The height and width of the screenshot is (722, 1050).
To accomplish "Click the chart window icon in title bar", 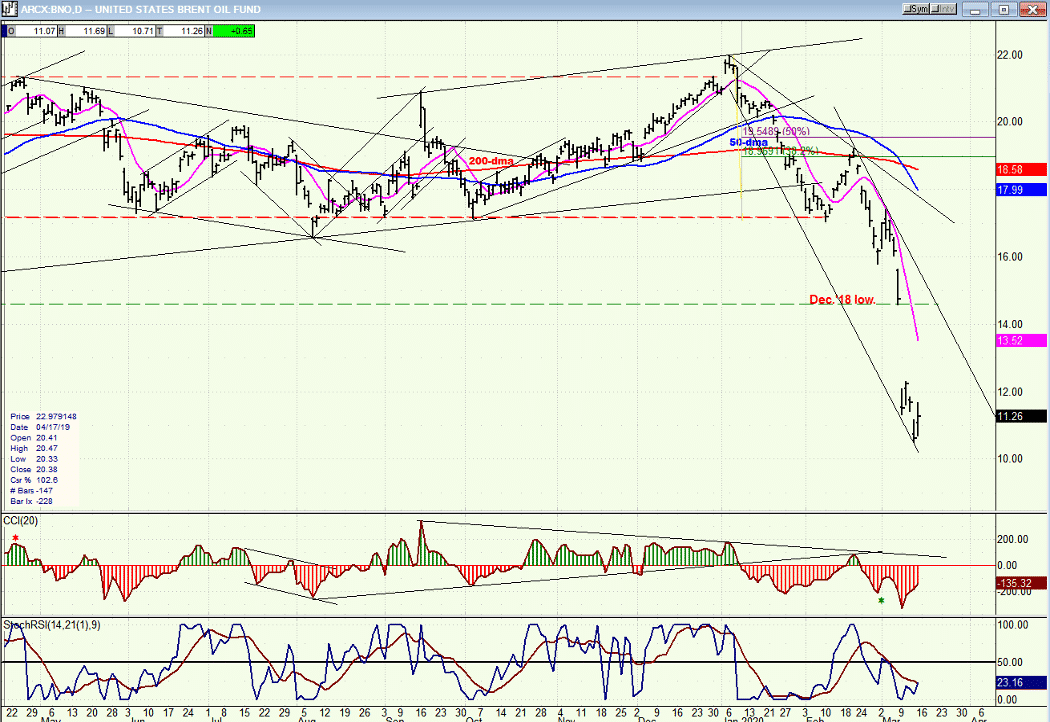I will (x=10, y=9).
